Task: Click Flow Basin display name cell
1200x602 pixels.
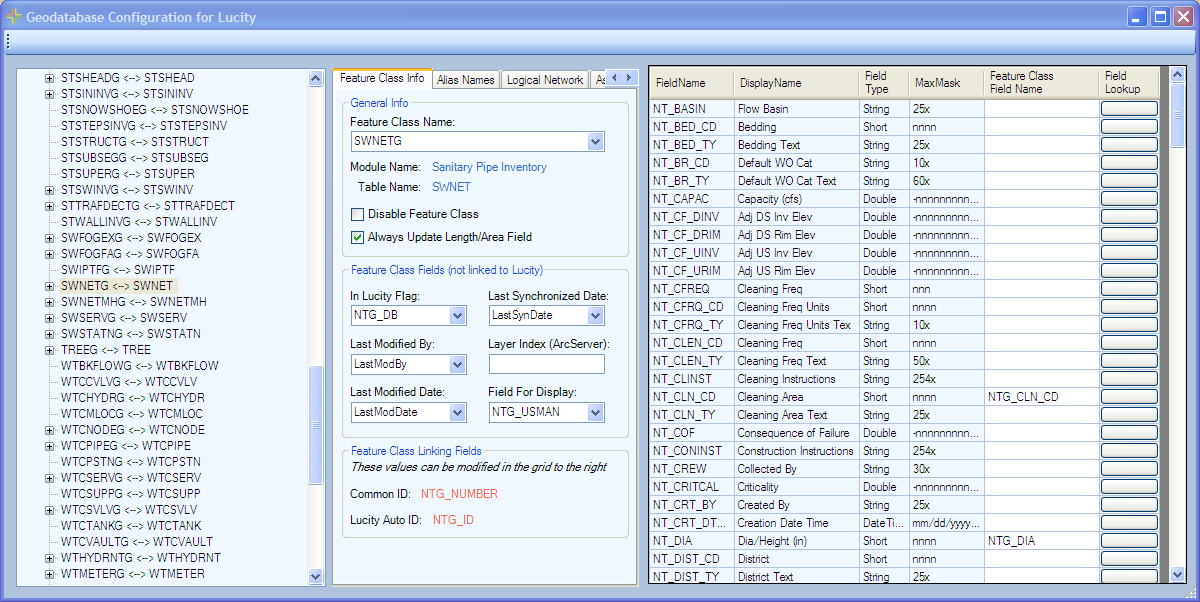Action: coord(795,108)
